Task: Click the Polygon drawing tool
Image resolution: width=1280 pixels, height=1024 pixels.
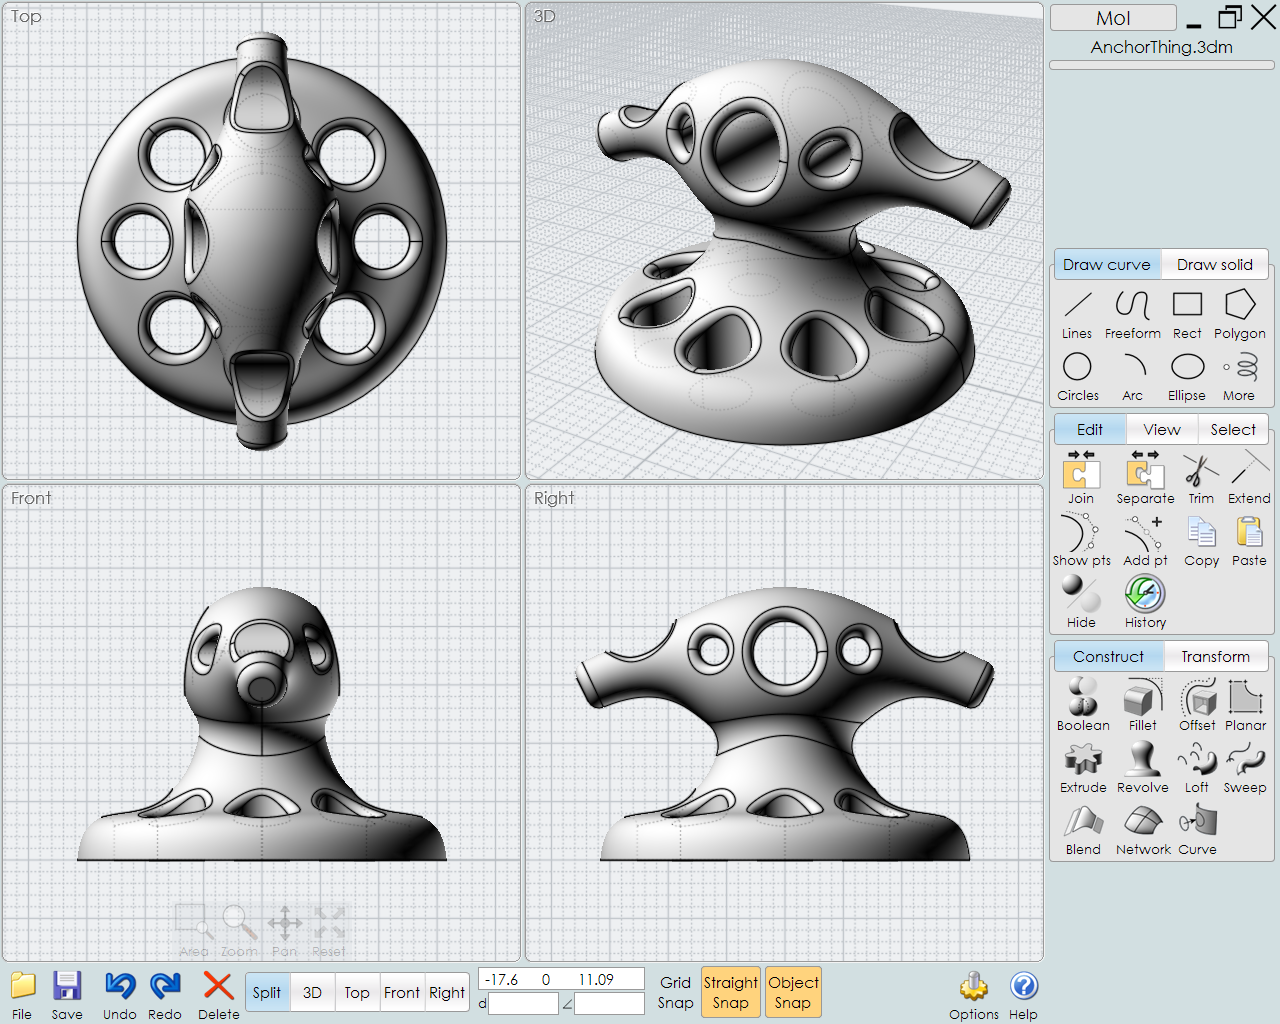Action: click(1239, 314)
